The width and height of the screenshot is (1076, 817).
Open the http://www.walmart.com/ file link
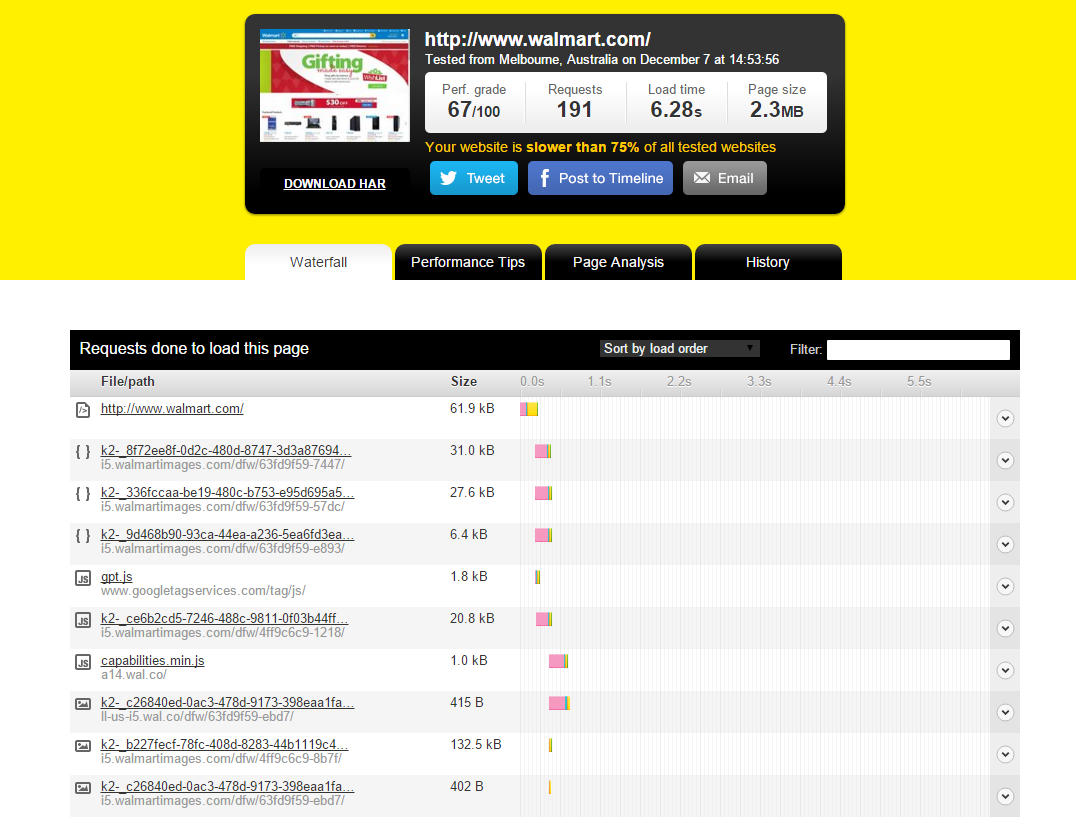tap(172, 408)
